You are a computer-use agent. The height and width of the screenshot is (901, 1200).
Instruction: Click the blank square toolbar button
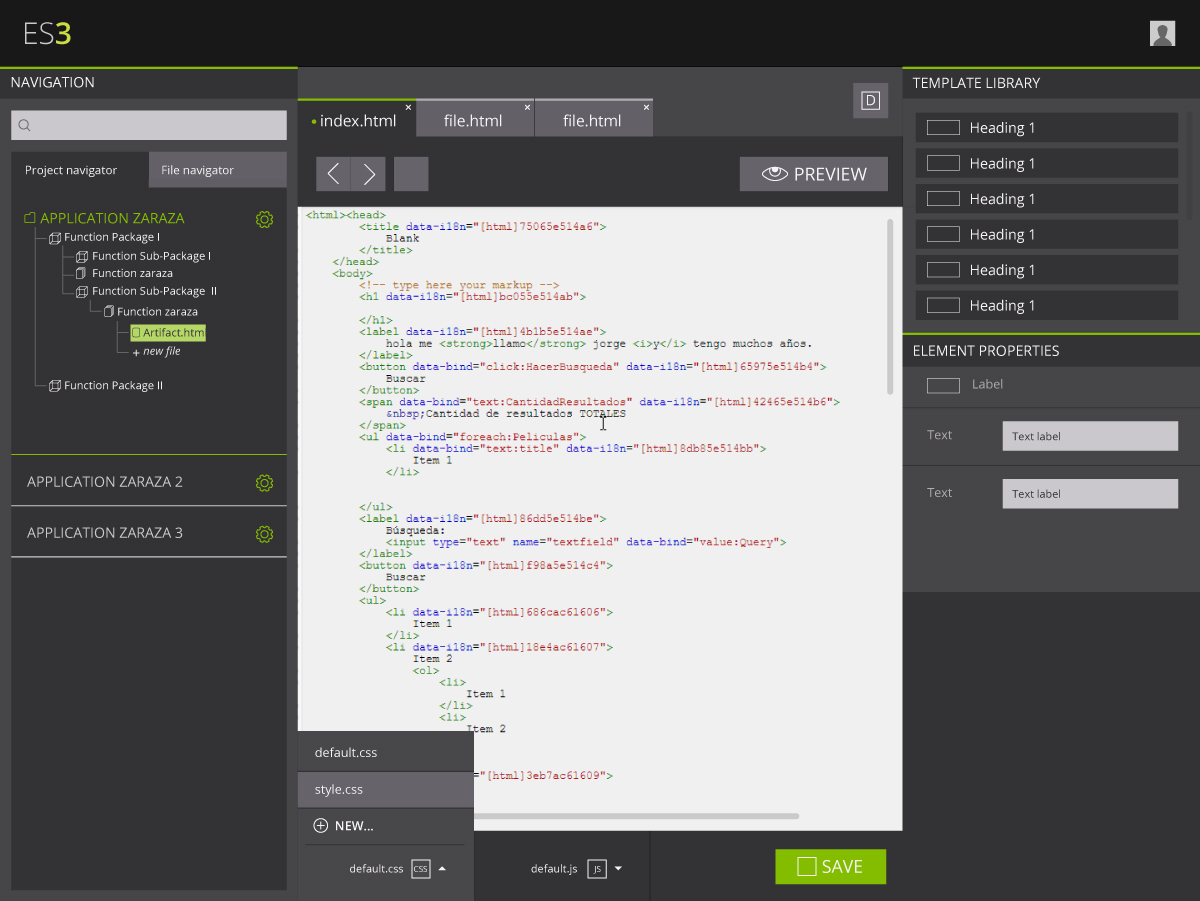411,174
